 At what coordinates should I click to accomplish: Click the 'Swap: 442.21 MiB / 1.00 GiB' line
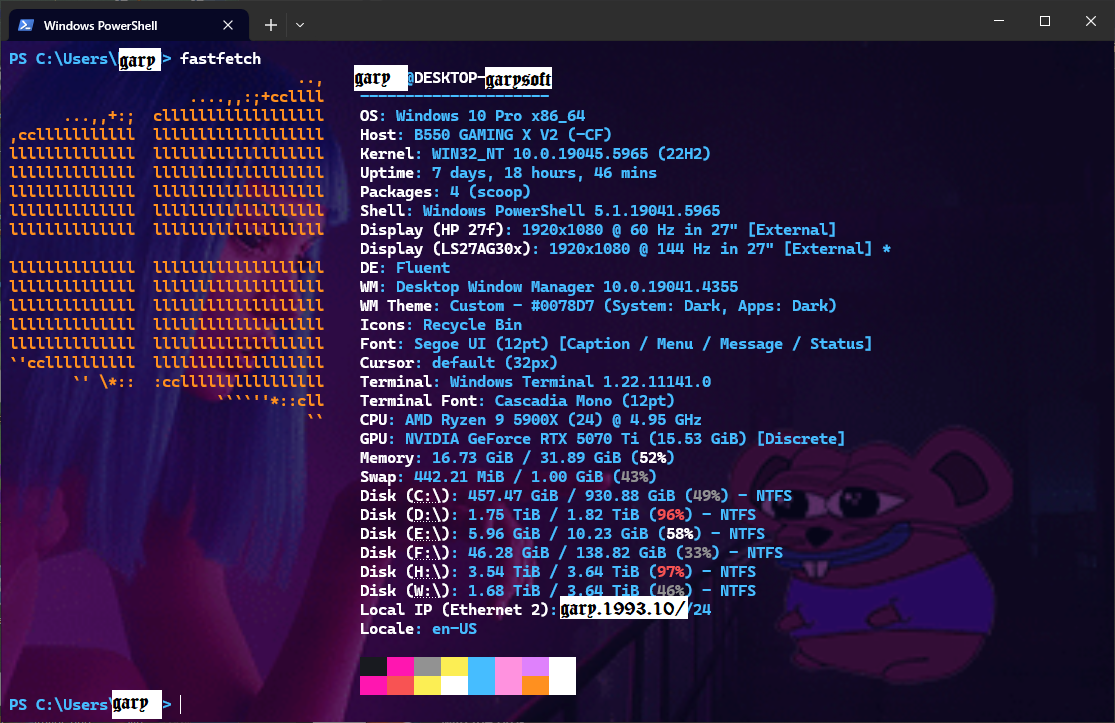coord(508,477)
